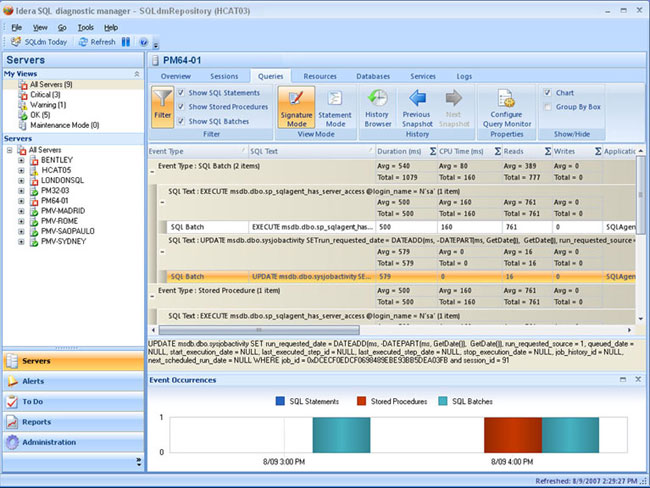
Task: Select the BENTLEY server icon
Action: click(x=34, y=160)
